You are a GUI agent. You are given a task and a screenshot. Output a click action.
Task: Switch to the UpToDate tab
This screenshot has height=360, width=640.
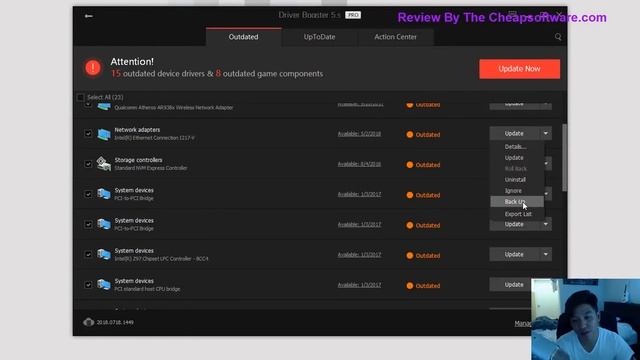point(319,37)
